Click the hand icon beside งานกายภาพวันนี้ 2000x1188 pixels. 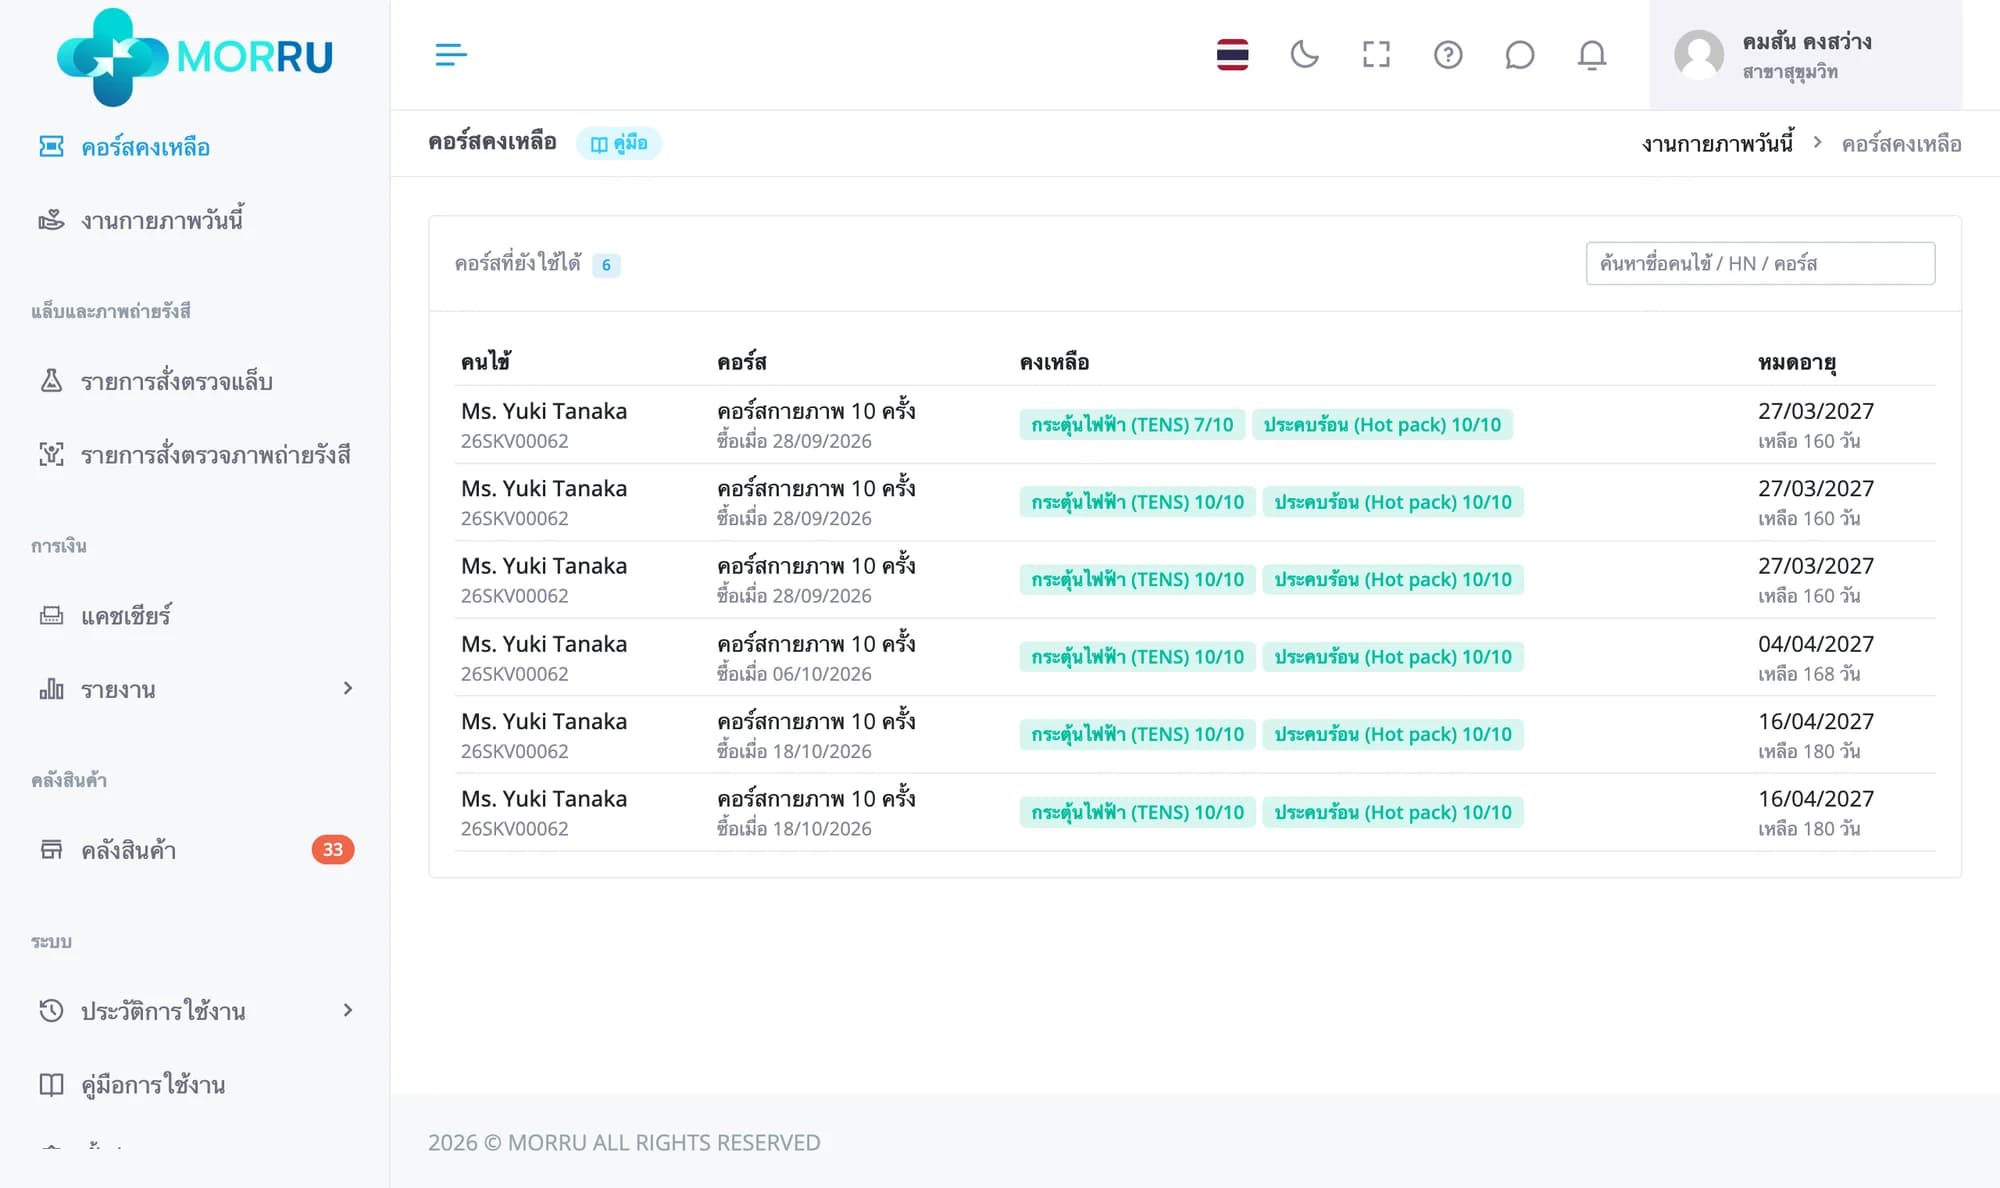click(x=51, y=220)
